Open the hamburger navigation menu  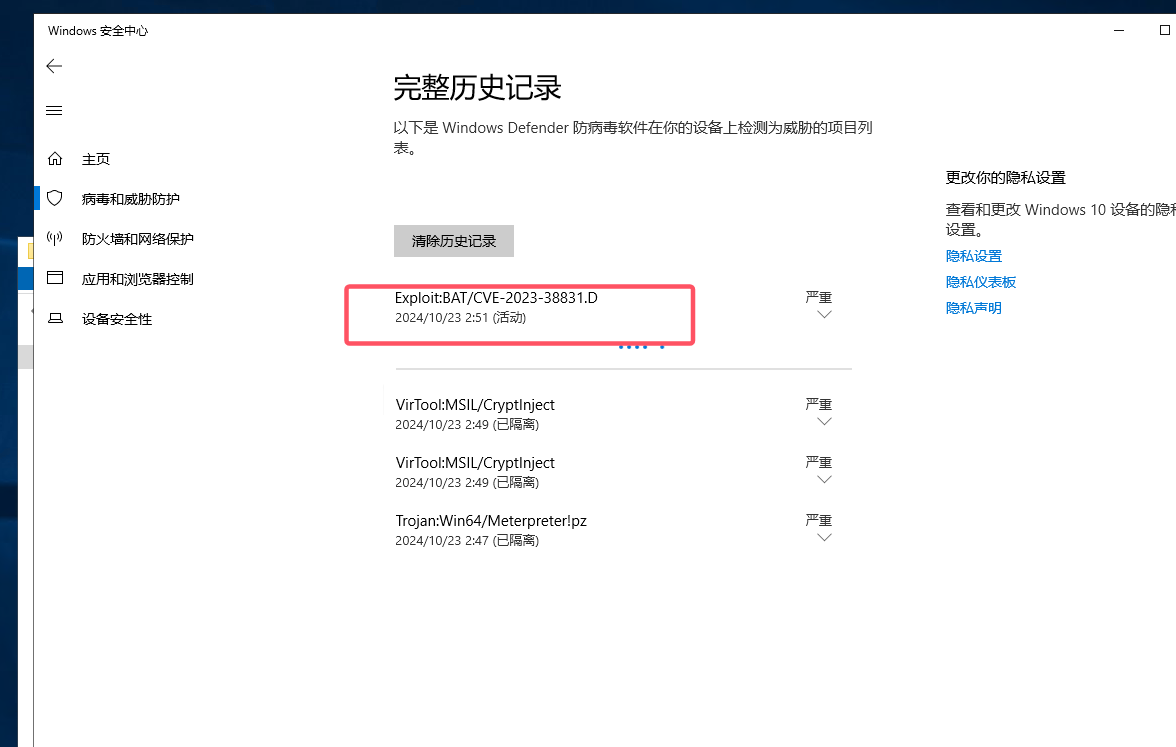(x=54, y=110)
